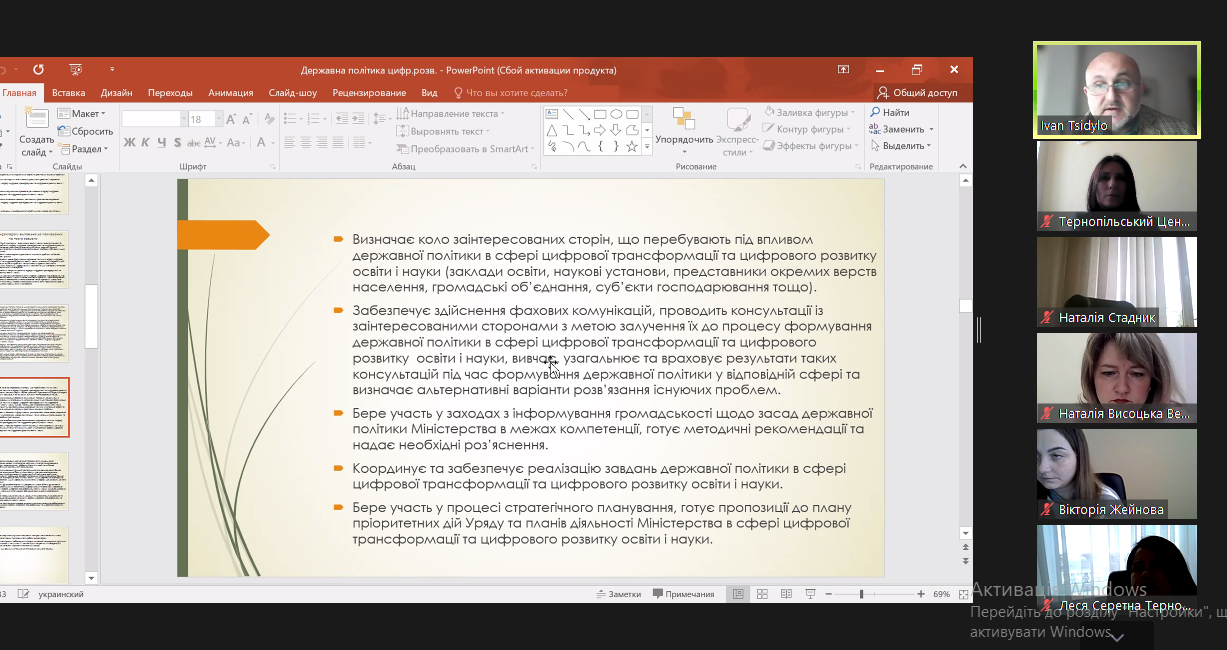Open the Дизайн ribbon tab
The height and width of the screenshot is (650, 1227).
coord(117,93)
